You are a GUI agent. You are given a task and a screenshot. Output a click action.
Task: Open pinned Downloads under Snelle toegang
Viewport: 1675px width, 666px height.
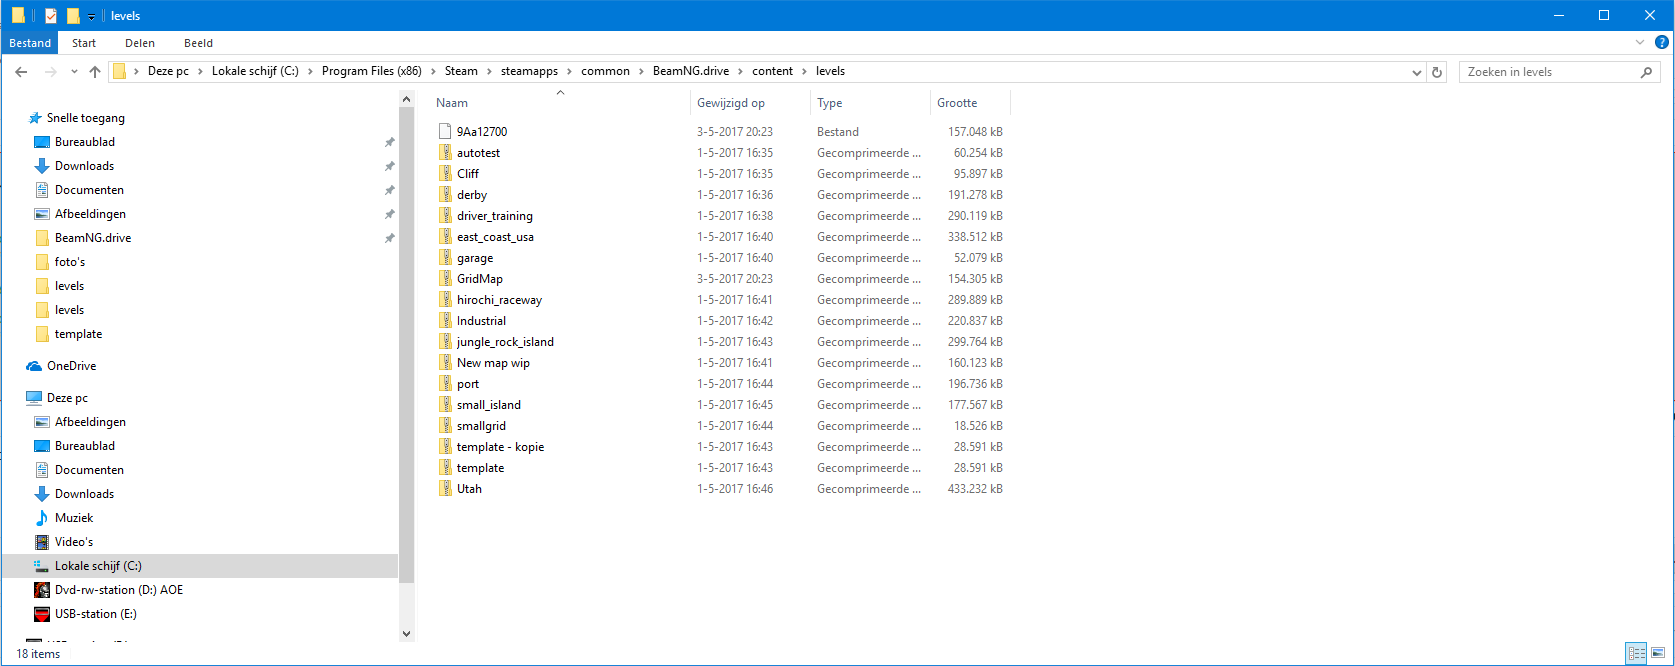pyautogui.click(x=84, y=166)
